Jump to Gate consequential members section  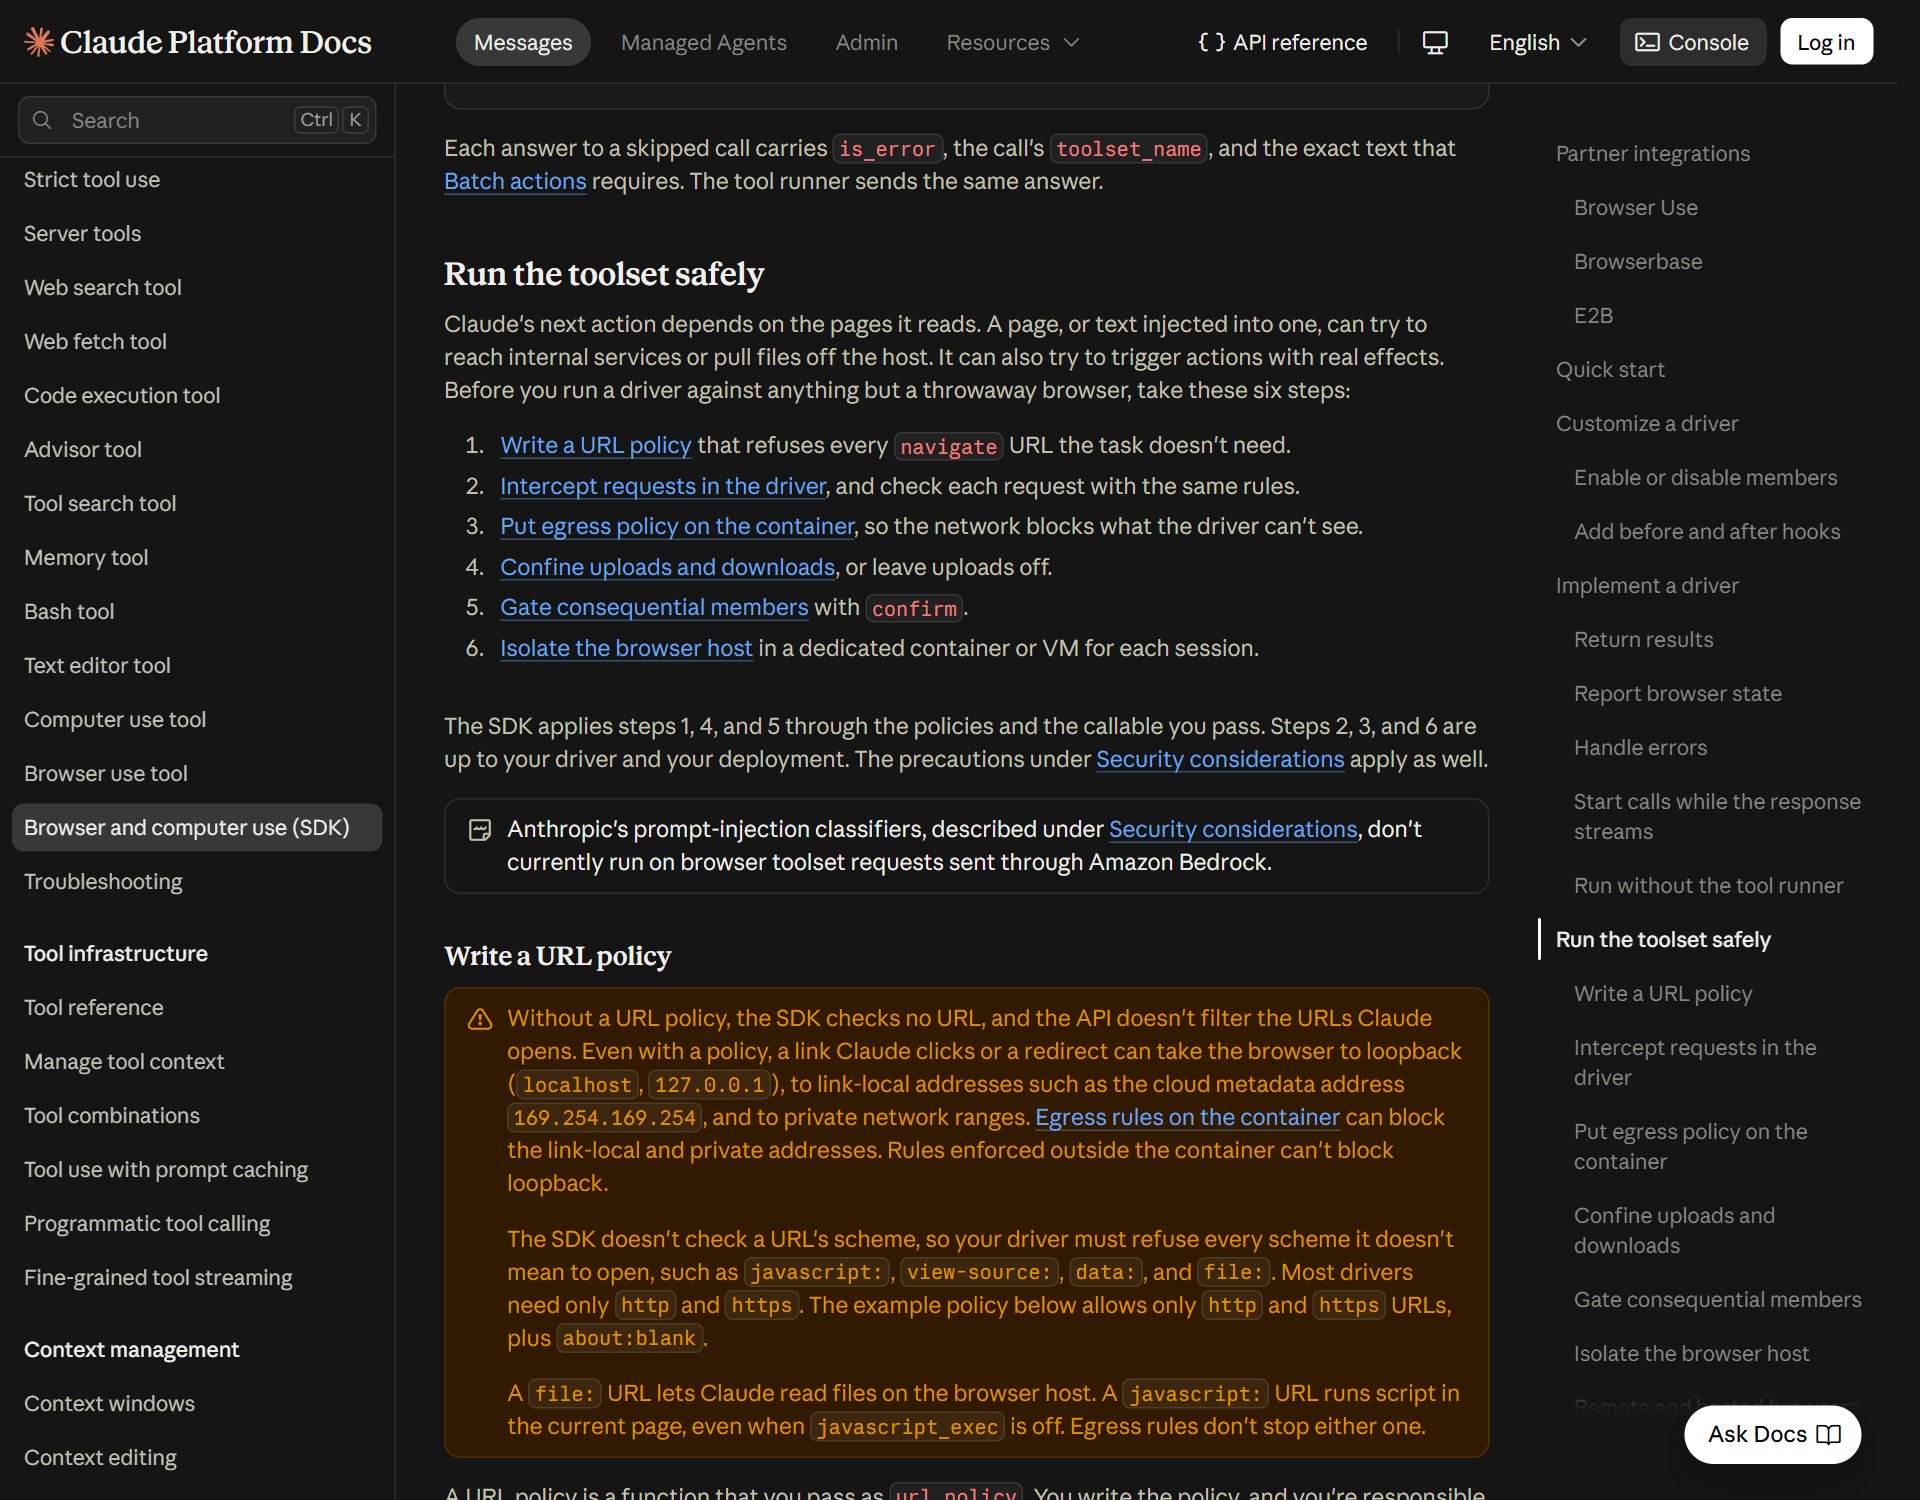[x=1717, y=1299]
